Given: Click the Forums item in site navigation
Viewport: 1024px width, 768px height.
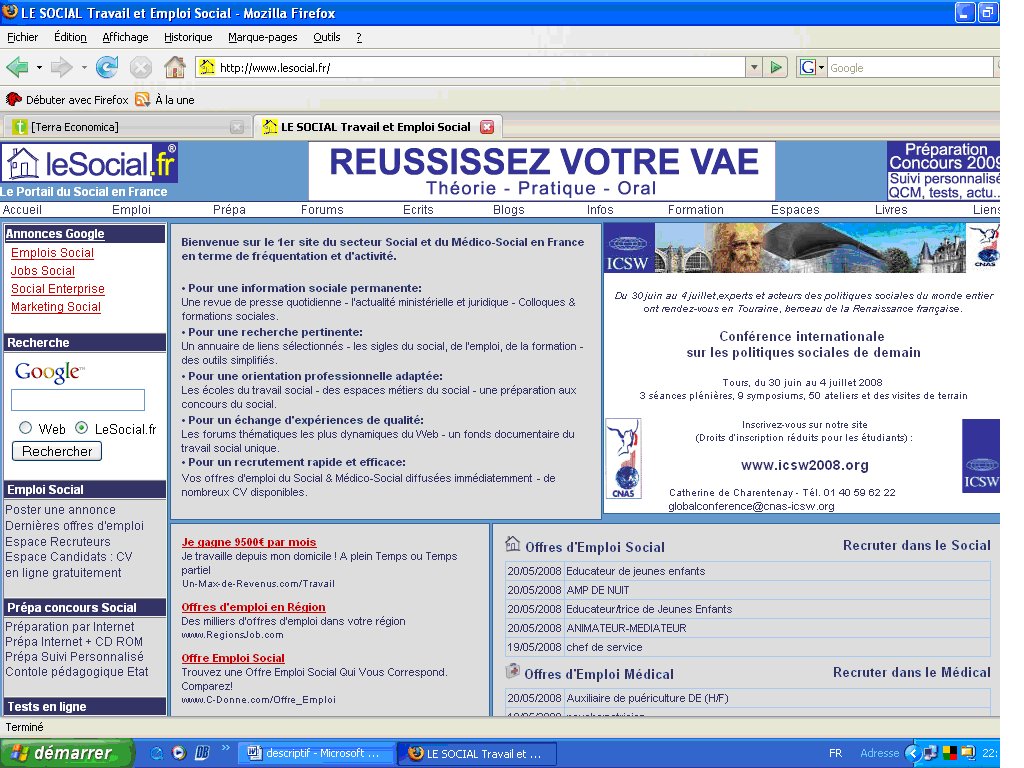Looking at the screenshot, I should 322,210.
